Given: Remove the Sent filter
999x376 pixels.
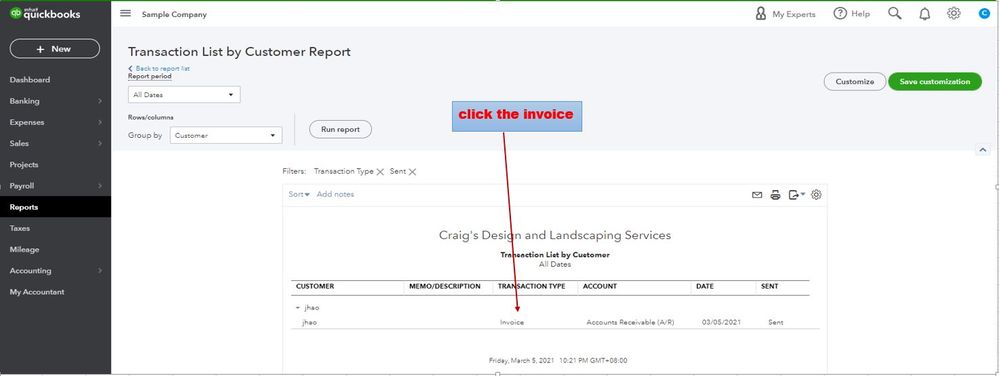Looking at the screenshot, I should [x=412, y=172].
